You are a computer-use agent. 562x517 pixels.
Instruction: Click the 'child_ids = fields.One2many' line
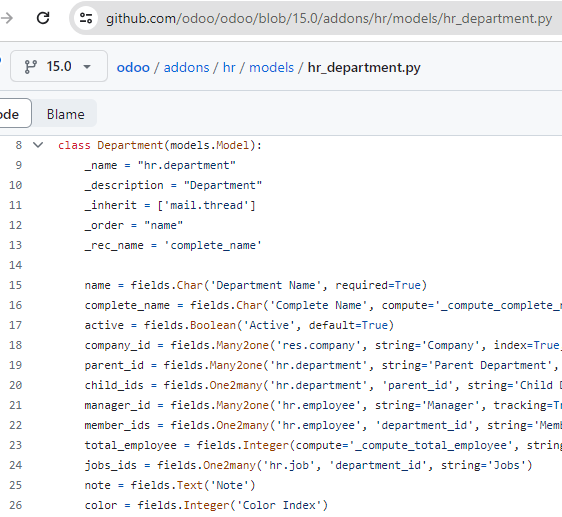point(323,385)
